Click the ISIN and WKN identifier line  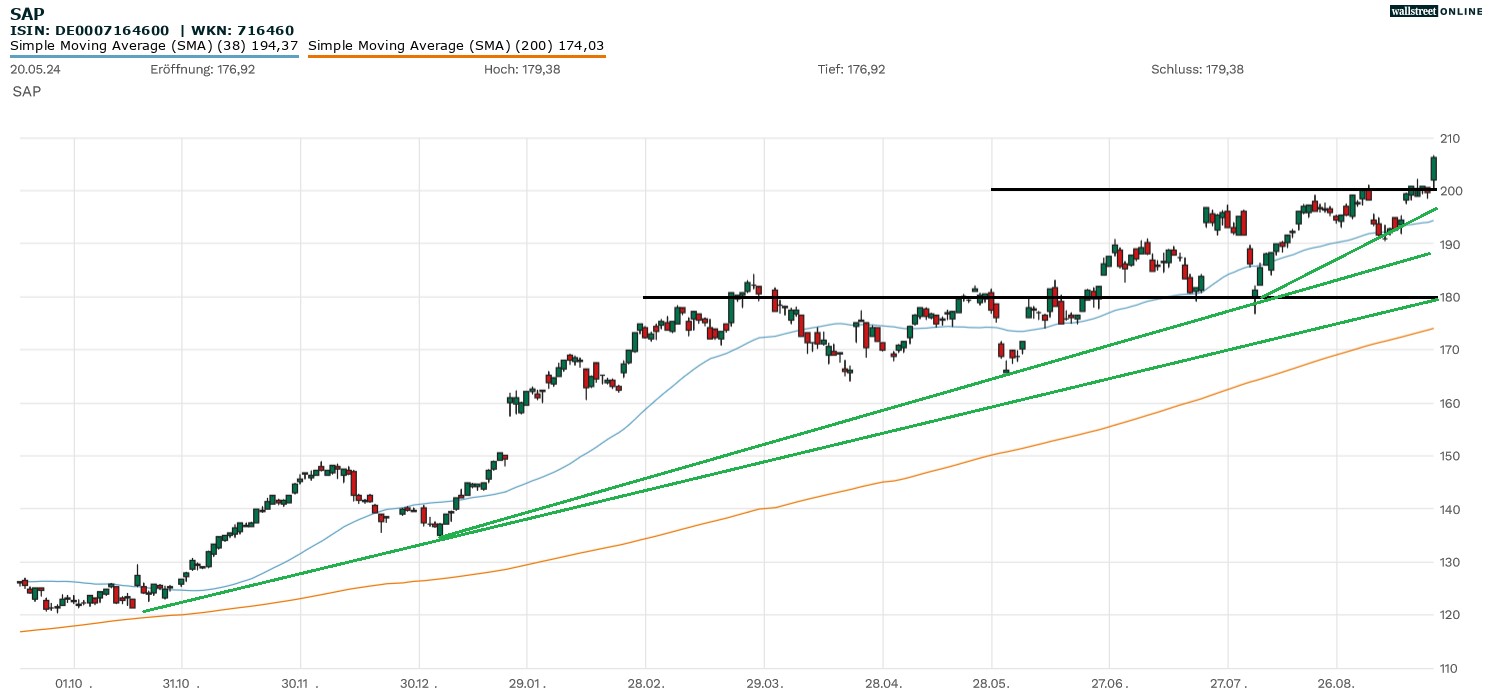[152, 31]
